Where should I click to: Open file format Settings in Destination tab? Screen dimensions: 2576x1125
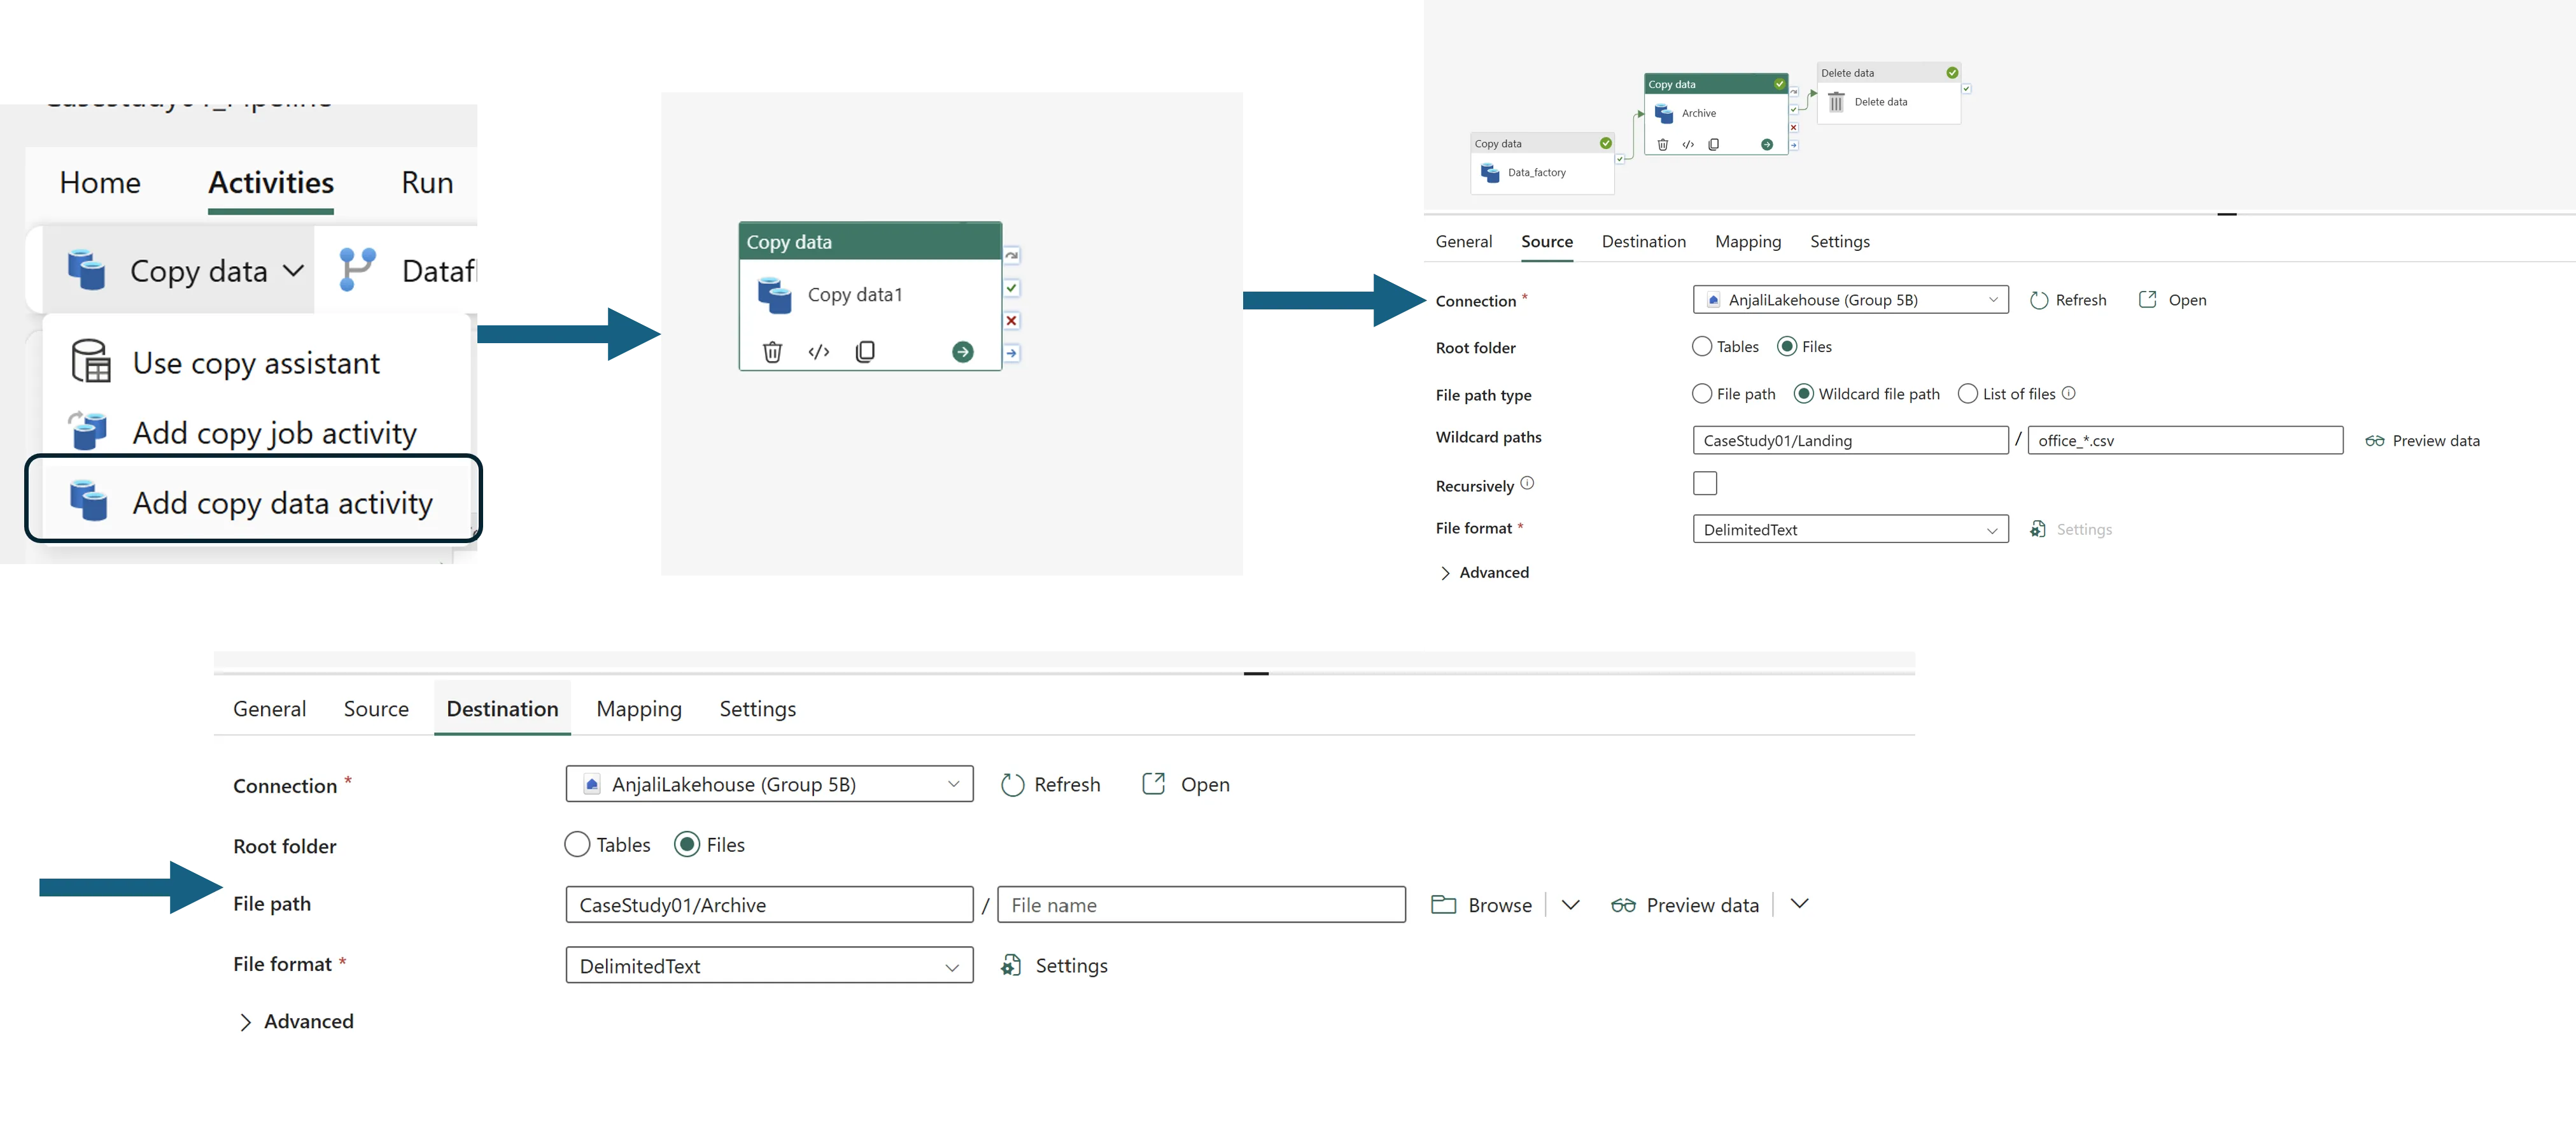[1054, 965]
